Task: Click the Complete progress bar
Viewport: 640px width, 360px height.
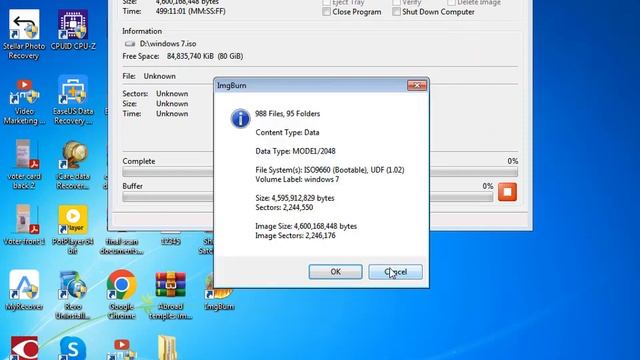Action: pyautogui.click(x=320, y=172)
